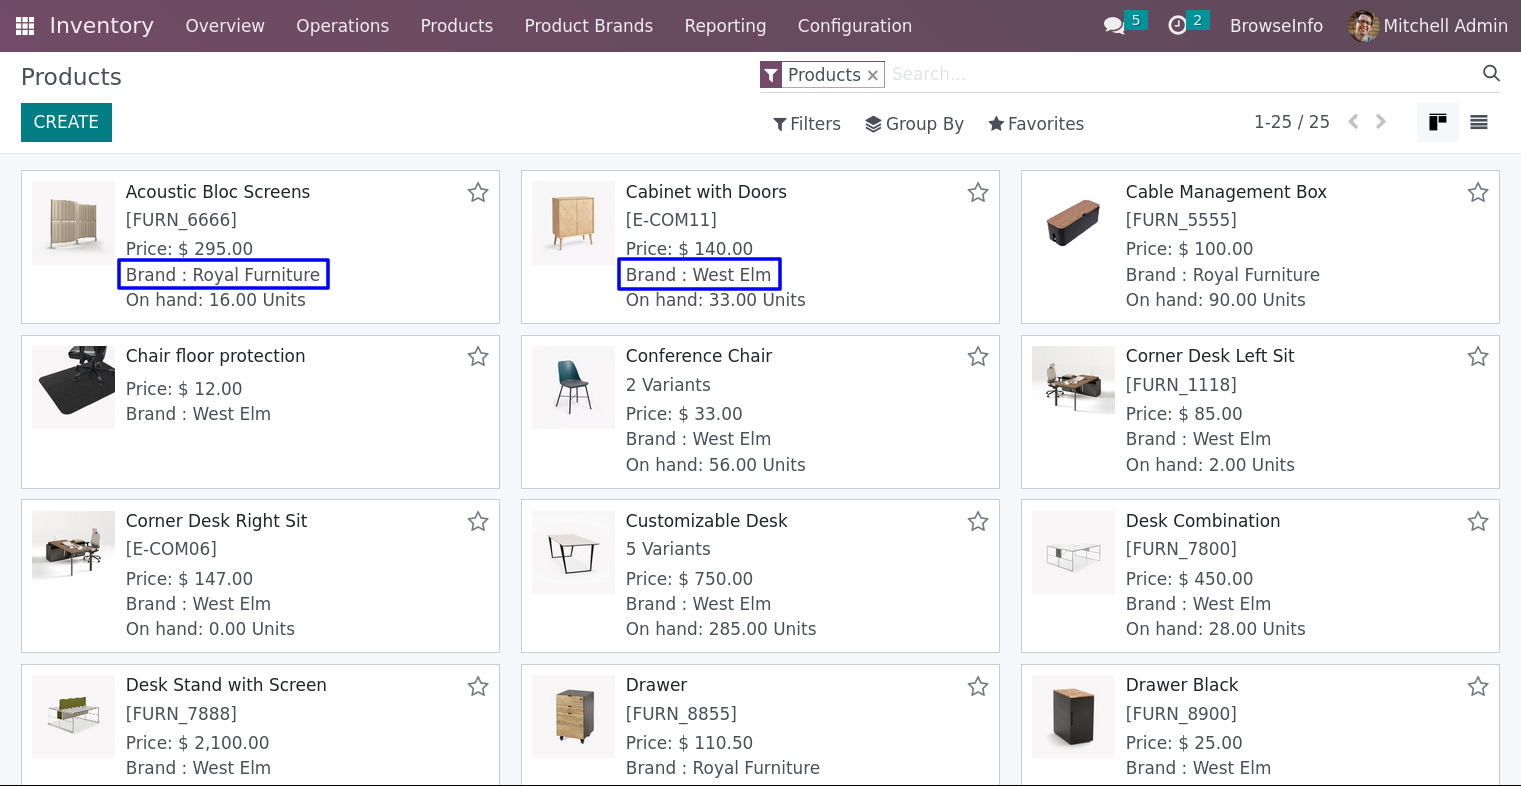Click 'Price: $ 2,100.00' on Desk Stand card
1521x786 pixels.
click(197, 743)
